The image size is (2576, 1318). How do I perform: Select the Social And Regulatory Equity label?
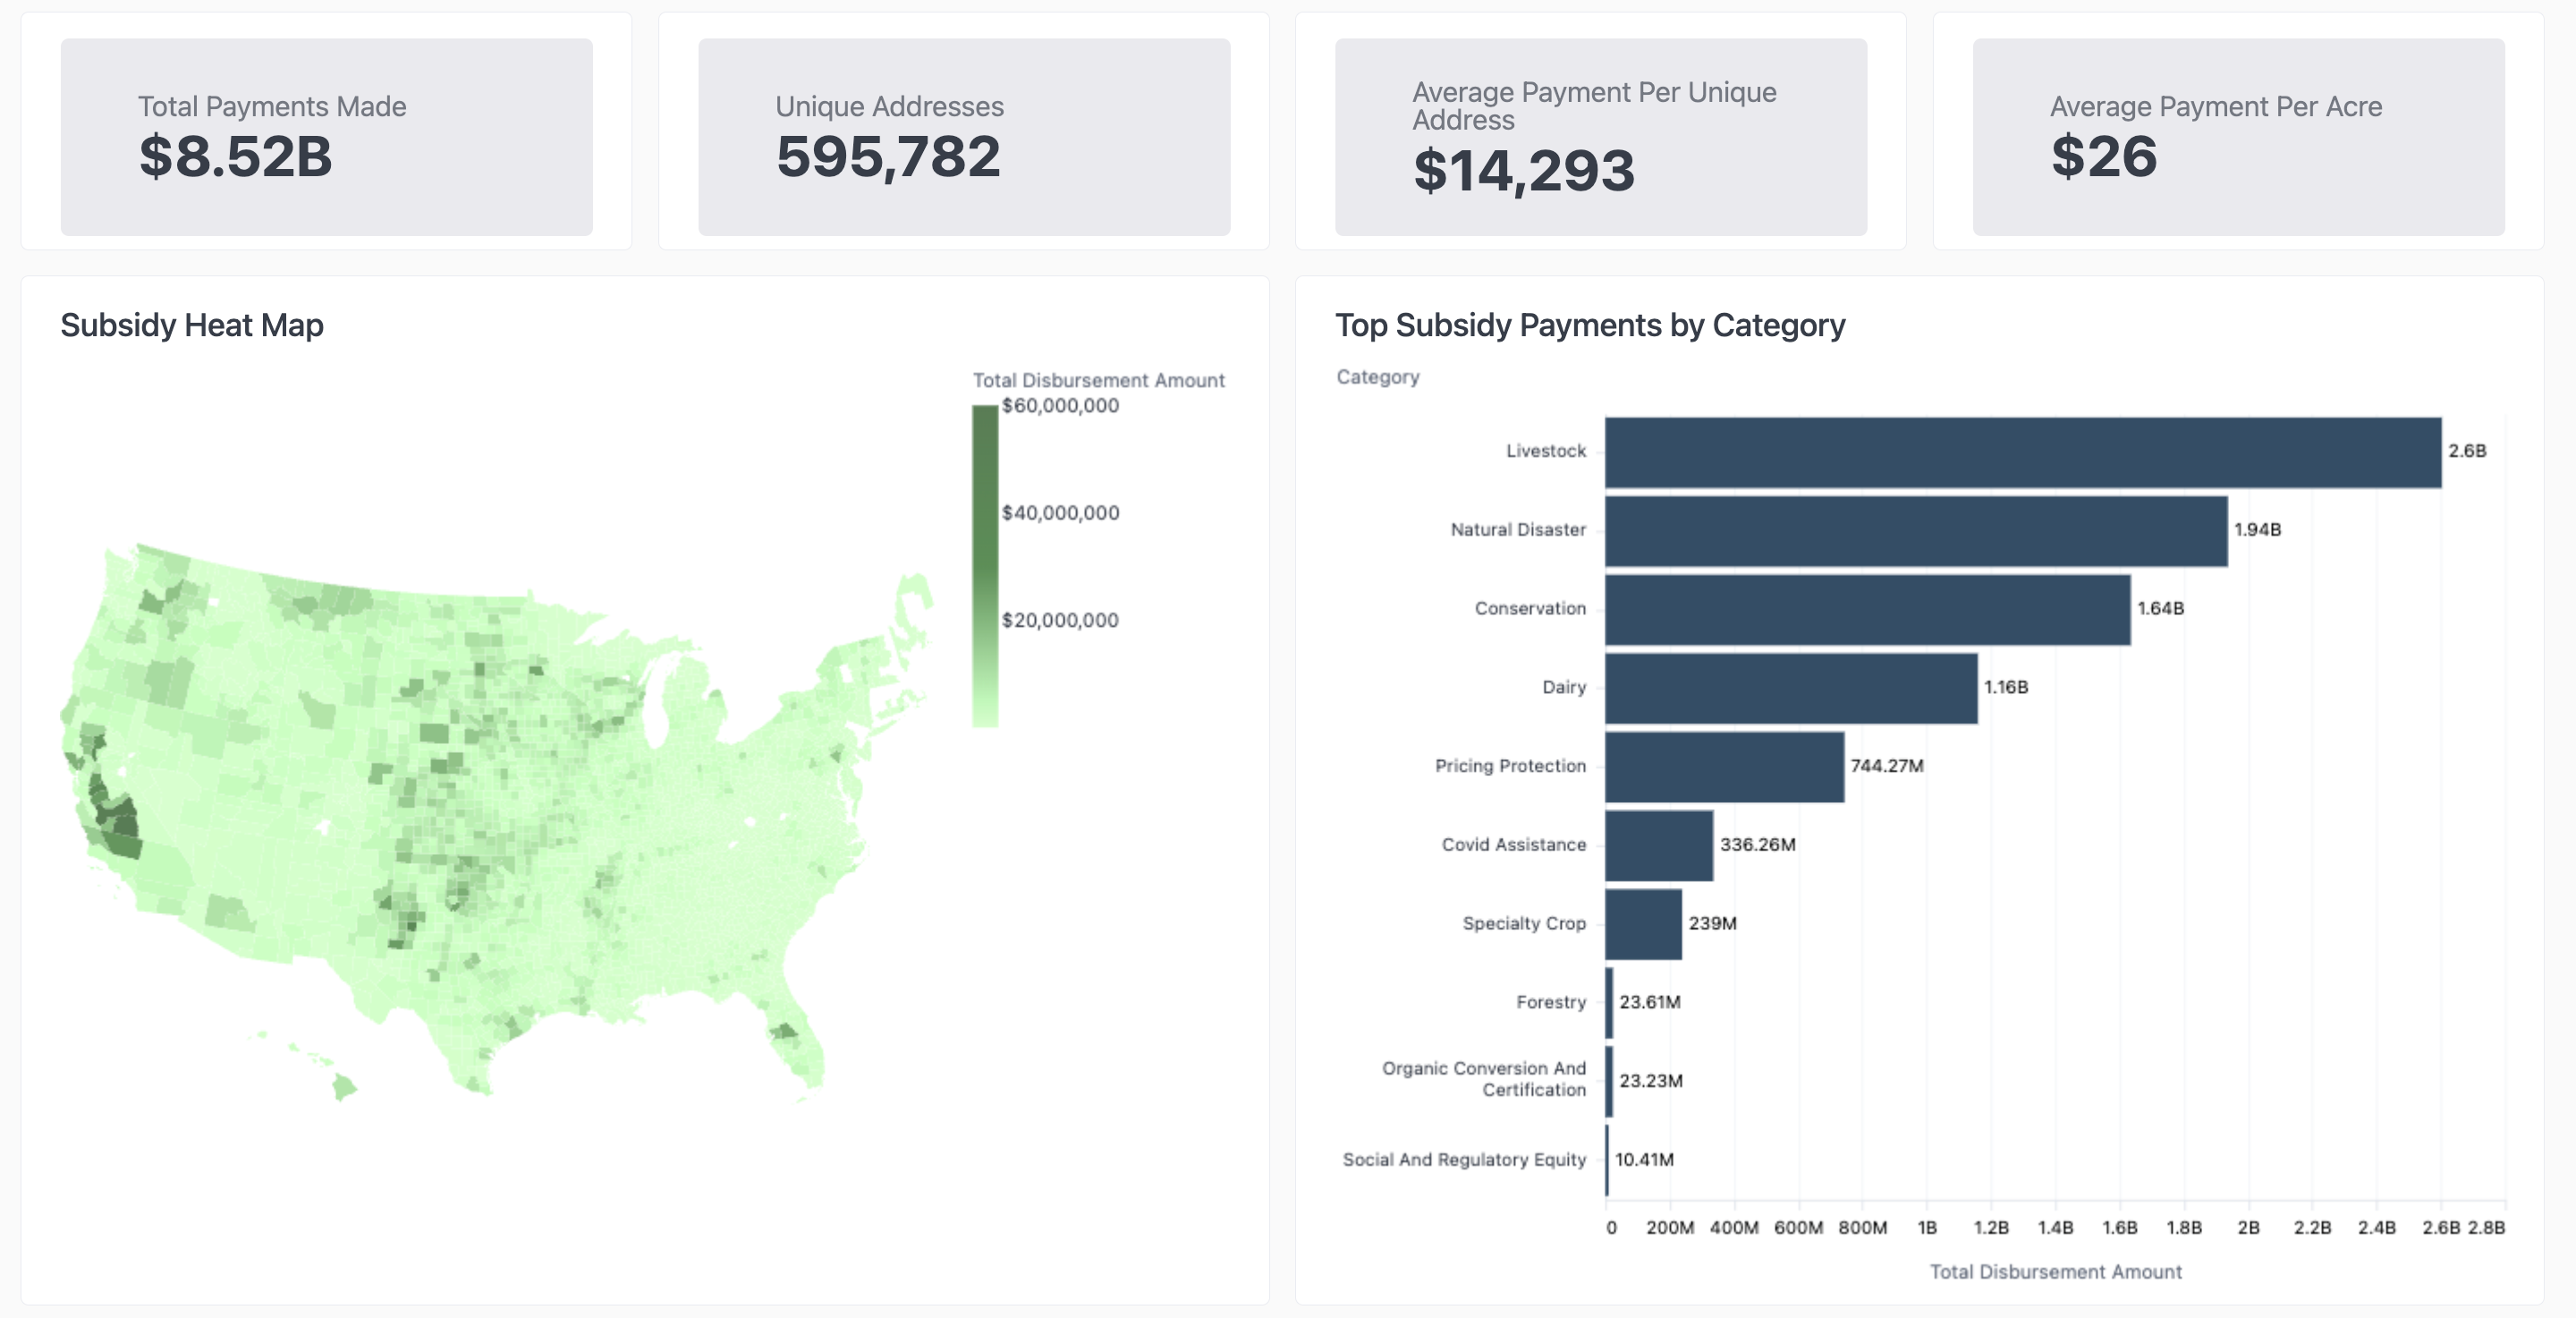click(x=1464, y=1160)
